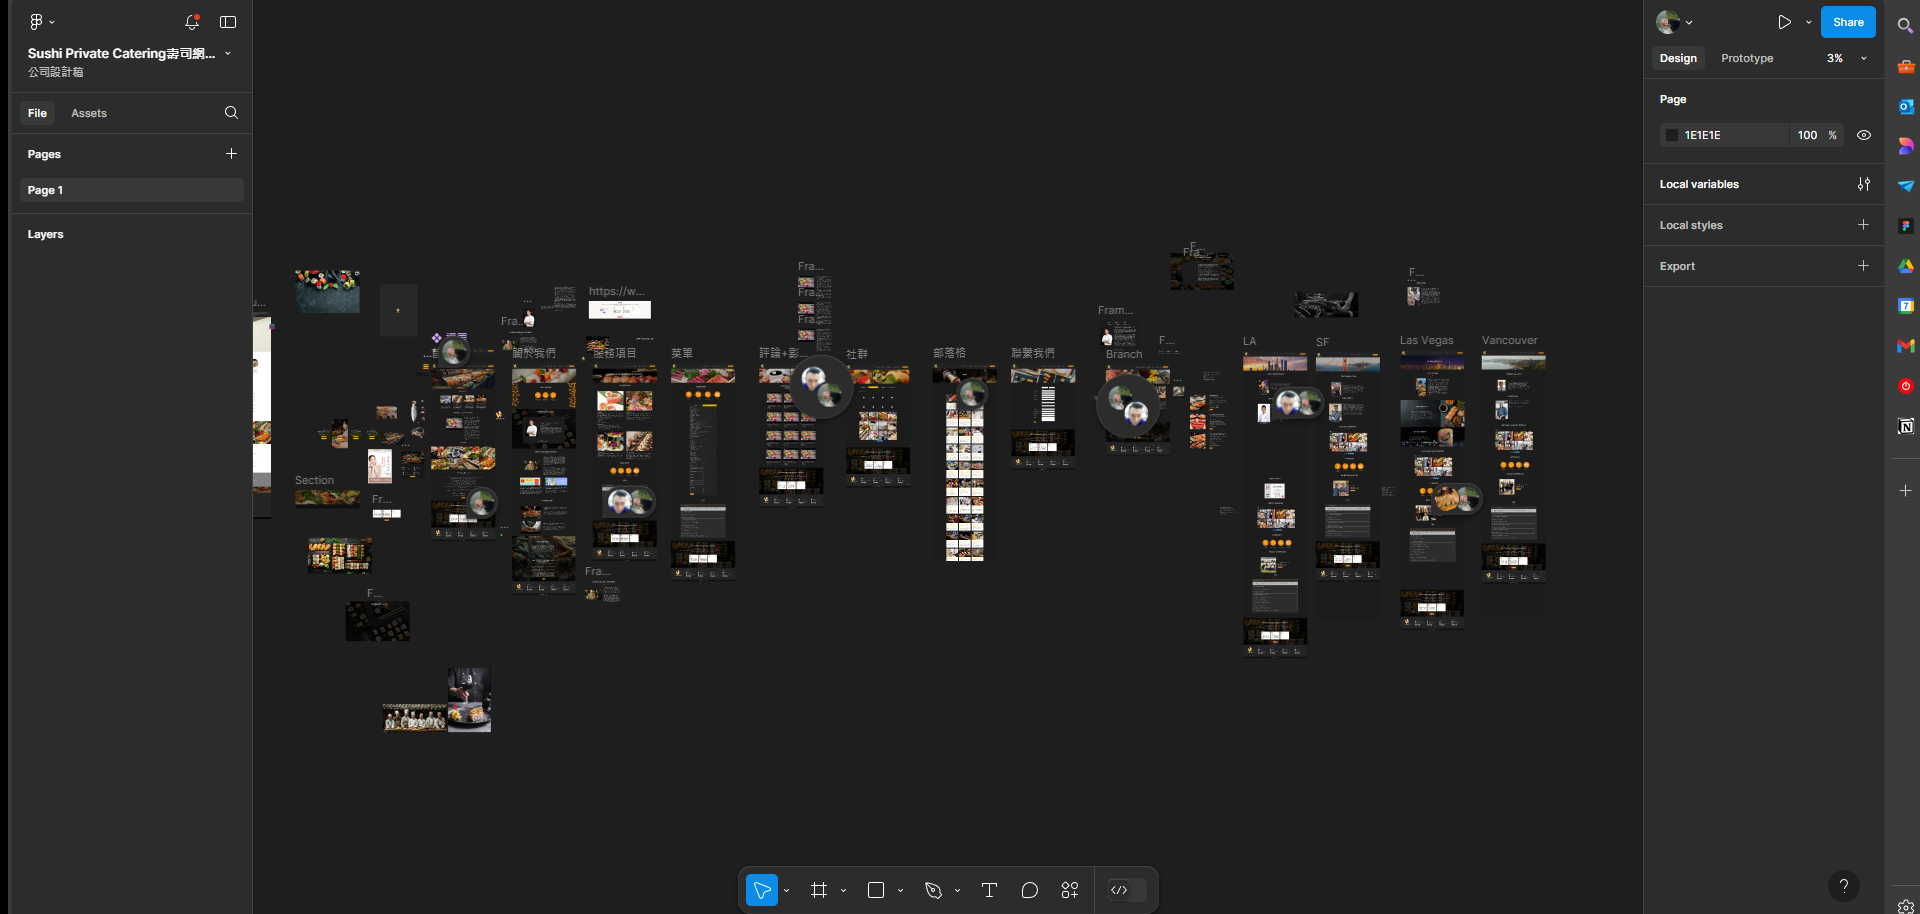Select the Pen tool
Screen dimensions: 1920x914
tap(933, 890)
